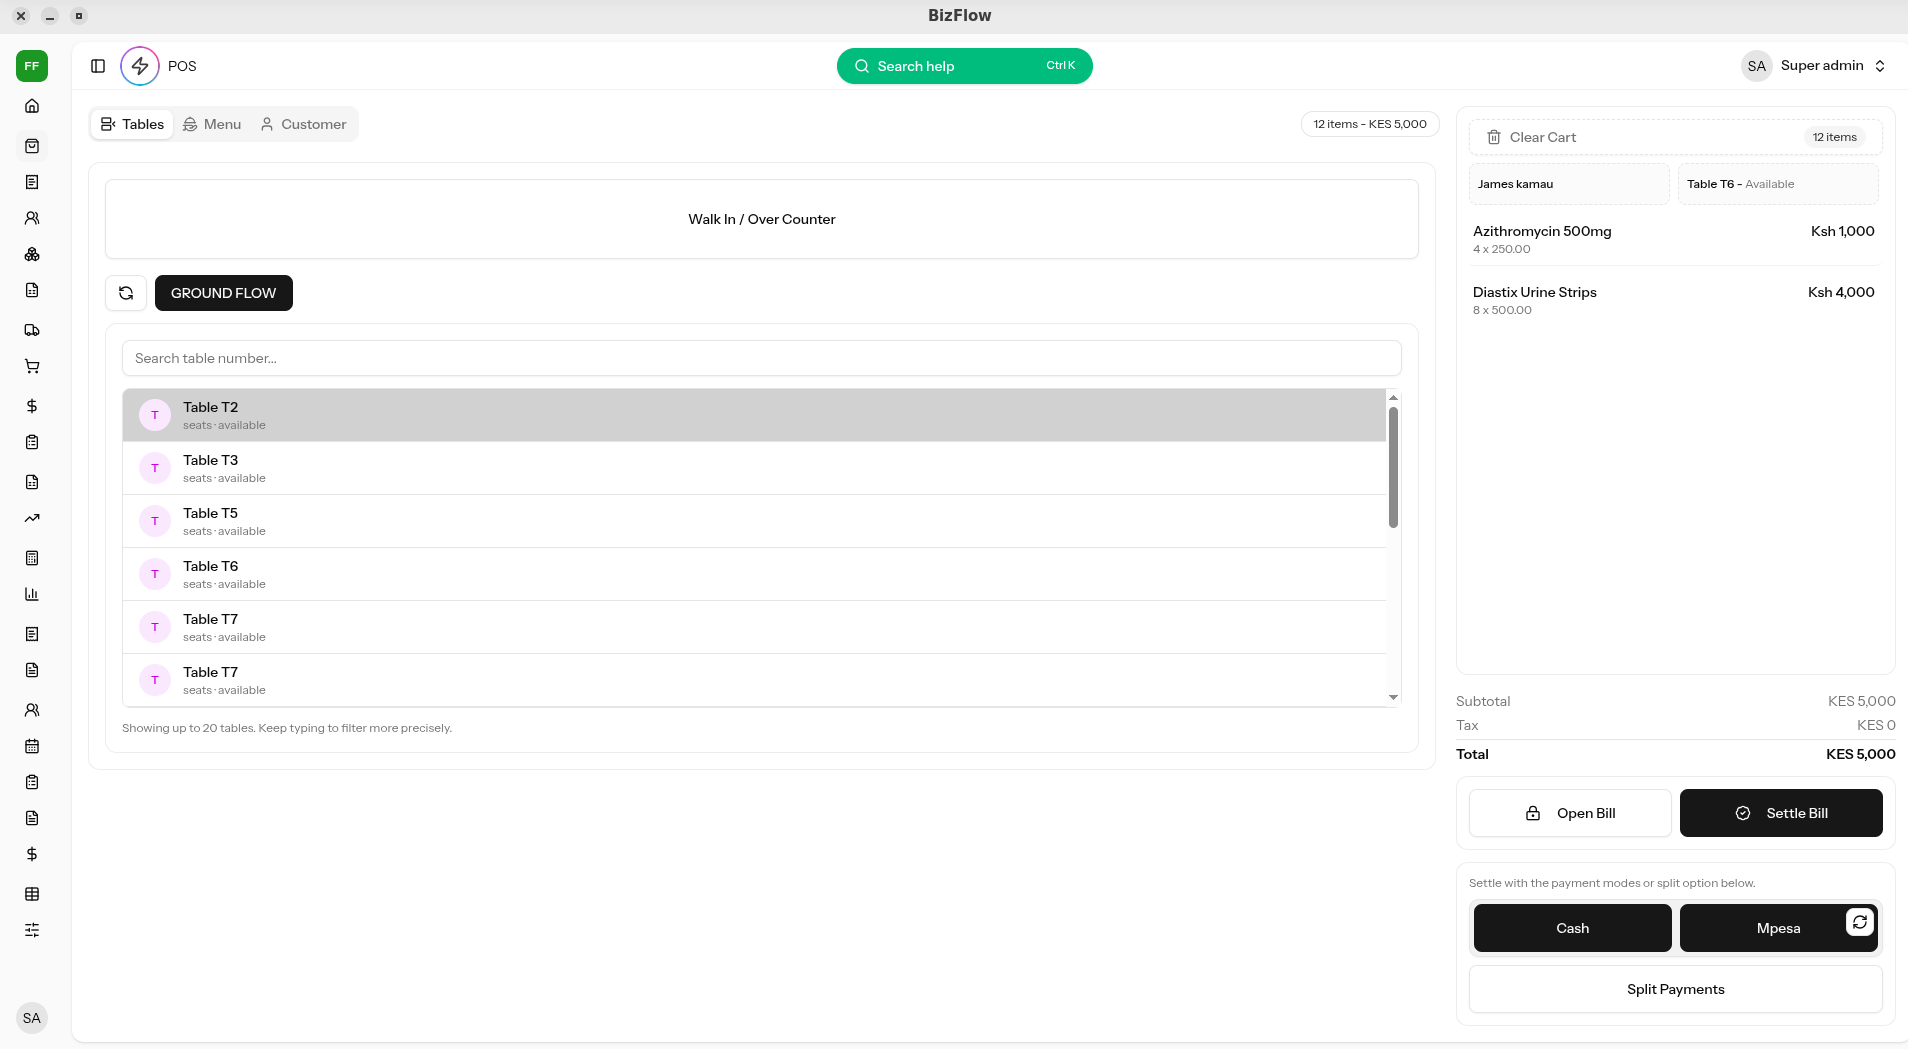Viewport: 1908px width, 1049px height.
Task: Open the home icon in the sidebar
Action: point(32,106)
